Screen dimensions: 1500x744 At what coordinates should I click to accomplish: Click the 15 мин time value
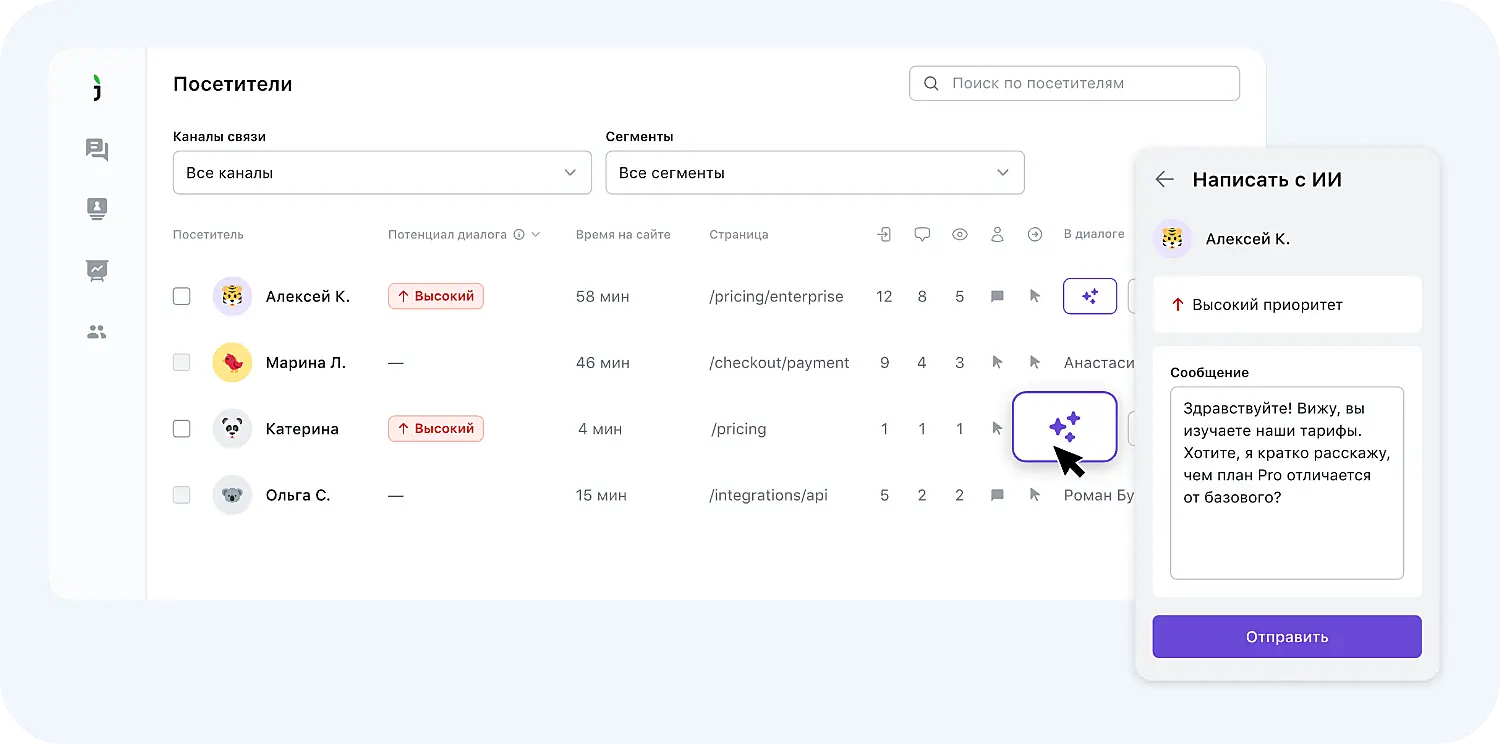click(602, 495)
